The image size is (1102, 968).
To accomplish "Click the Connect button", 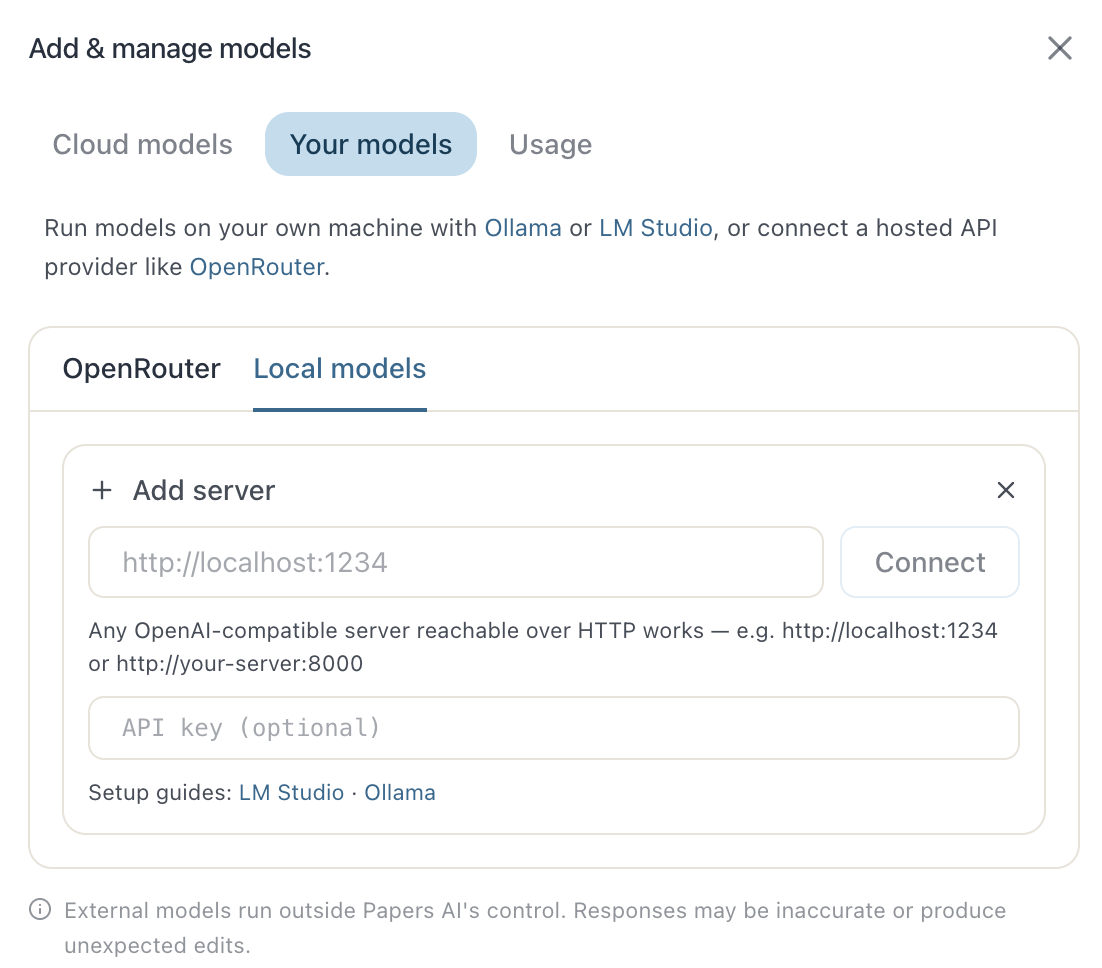I will pos(930,562).
